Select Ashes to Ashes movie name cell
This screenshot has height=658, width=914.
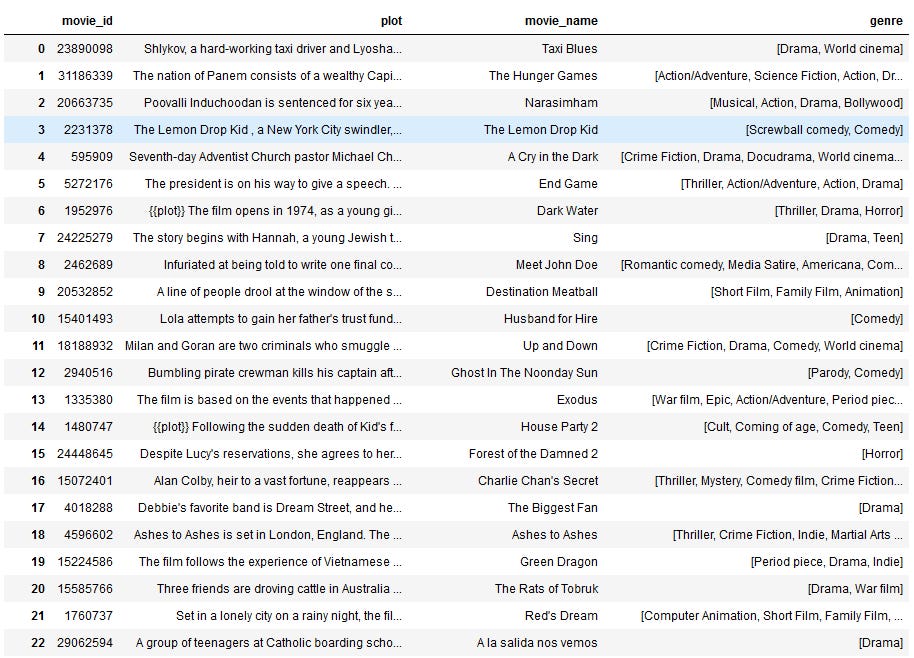tap(554, 535)
